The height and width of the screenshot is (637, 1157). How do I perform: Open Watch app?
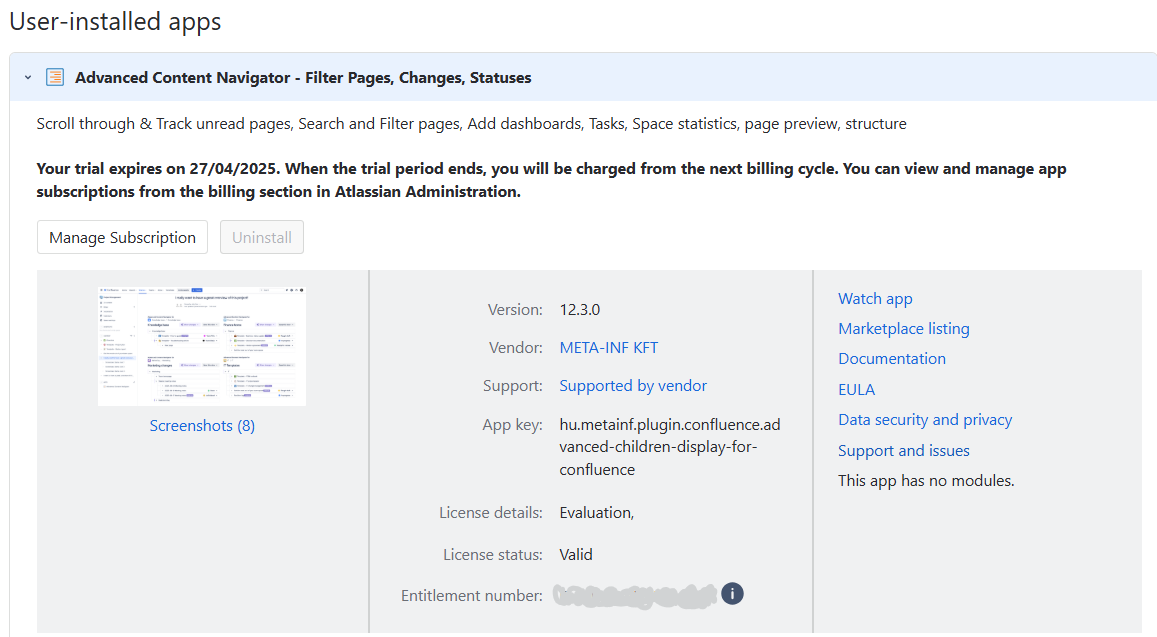[x=875, y=298]
